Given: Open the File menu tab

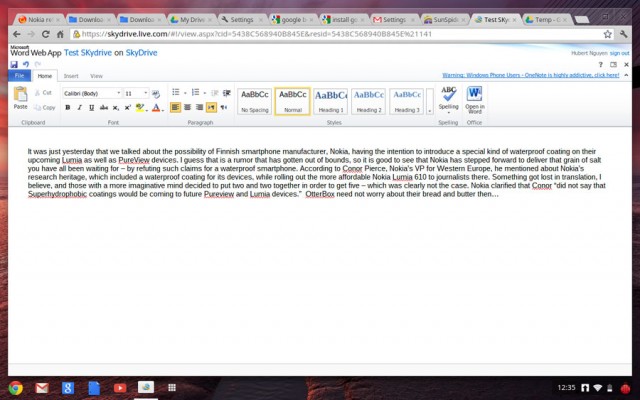Looking at the screenshot, I should pos(20,75).
